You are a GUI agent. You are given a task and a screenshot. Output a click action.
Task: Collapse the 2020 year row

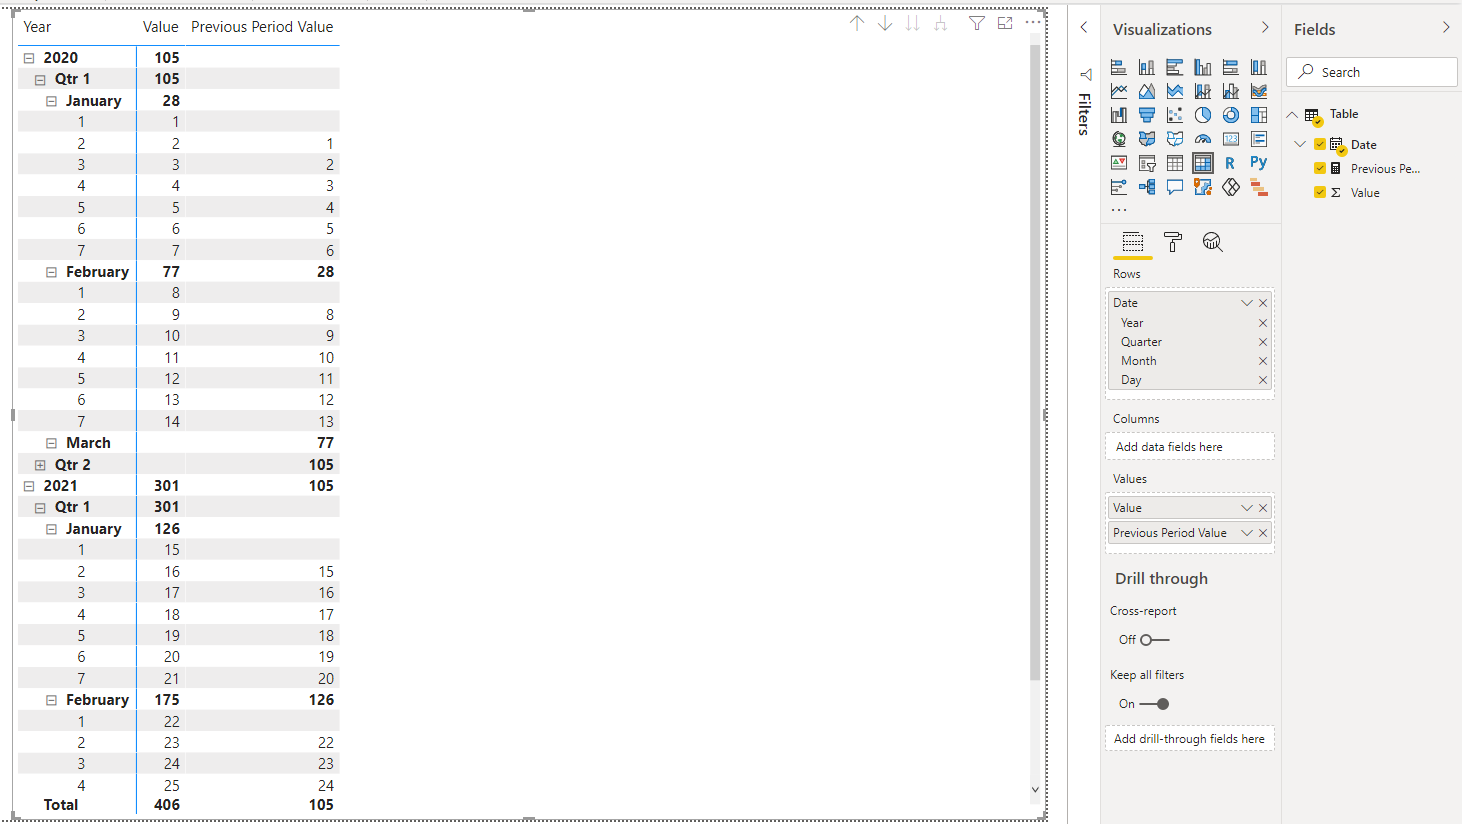click(x=29, y=58)
